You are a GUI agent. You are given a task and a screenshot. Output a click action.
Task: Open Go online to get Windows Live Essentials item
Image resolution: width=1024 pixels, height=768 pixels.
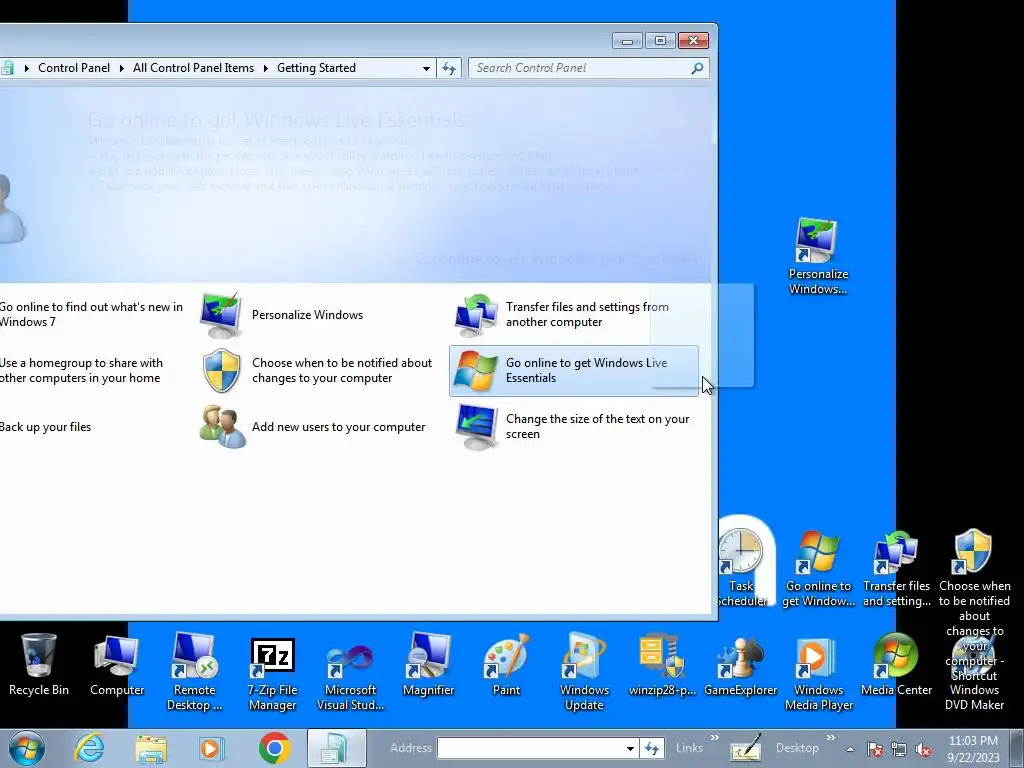(573, 370)
